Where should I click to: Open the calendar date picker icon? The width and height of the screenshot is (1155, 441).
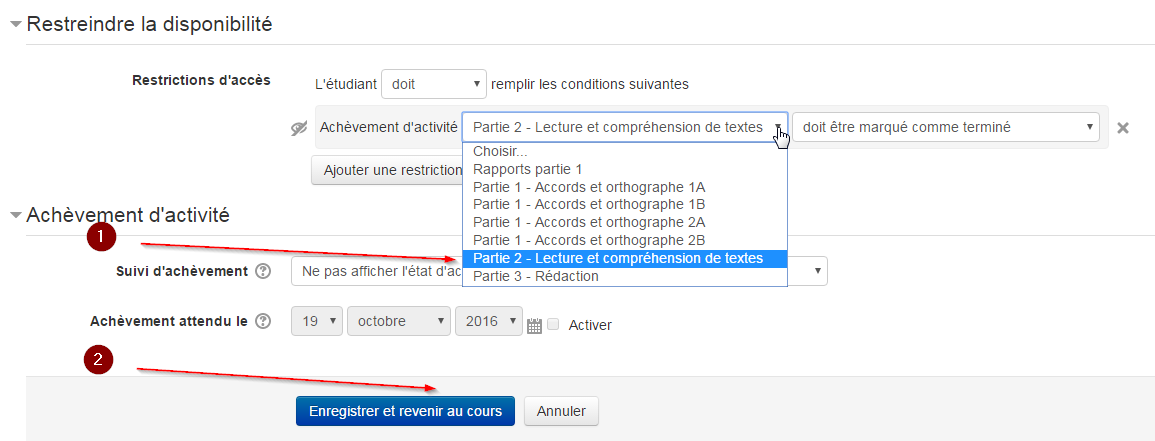(x=534, y=325)
